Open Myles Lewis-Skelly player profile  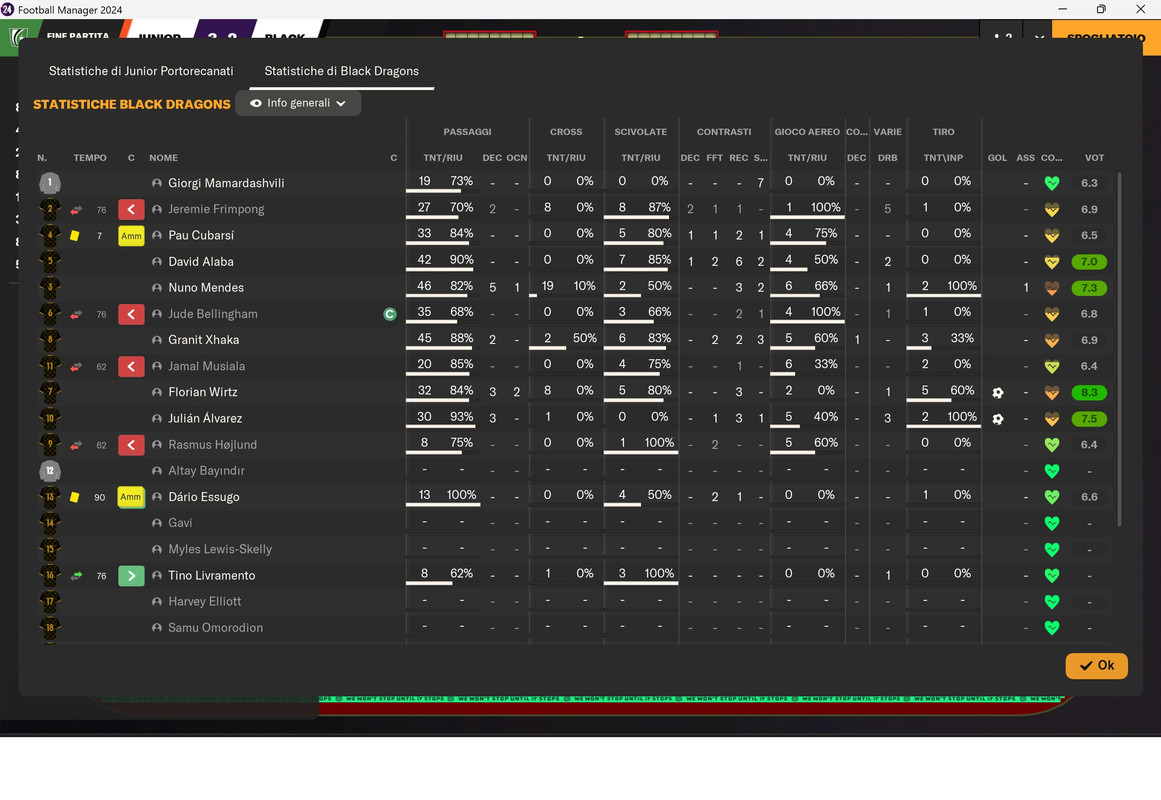[220, 549]
